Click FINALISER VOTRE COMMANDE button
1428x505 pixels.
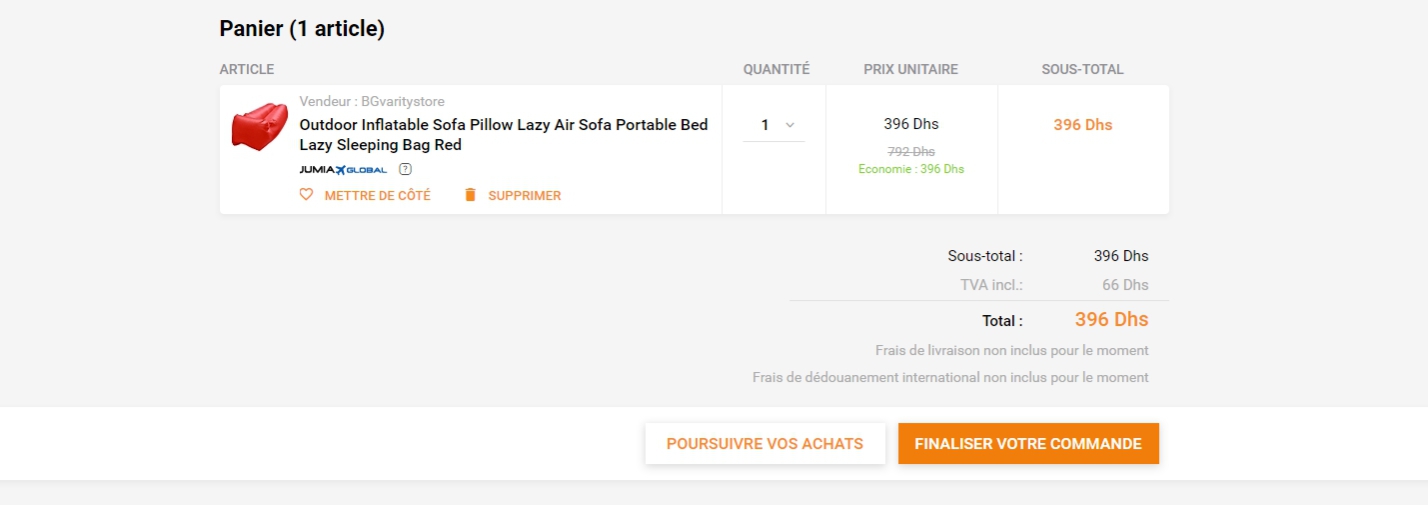point(1028,444)
